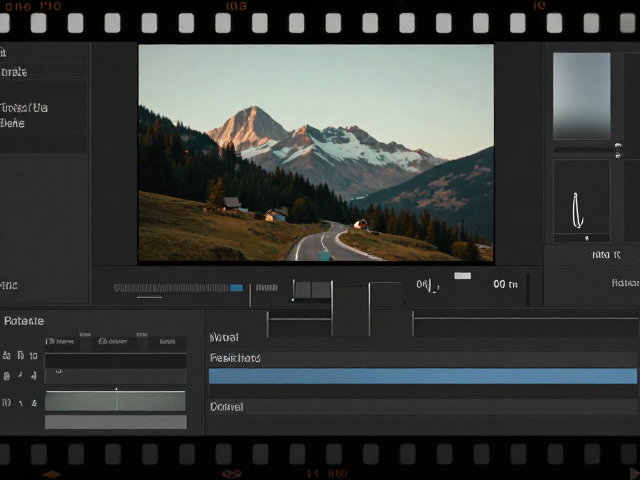Click the slash pencil icon in the second track row
The height and width of the screenshot is (480, 640).
(20, 375)
